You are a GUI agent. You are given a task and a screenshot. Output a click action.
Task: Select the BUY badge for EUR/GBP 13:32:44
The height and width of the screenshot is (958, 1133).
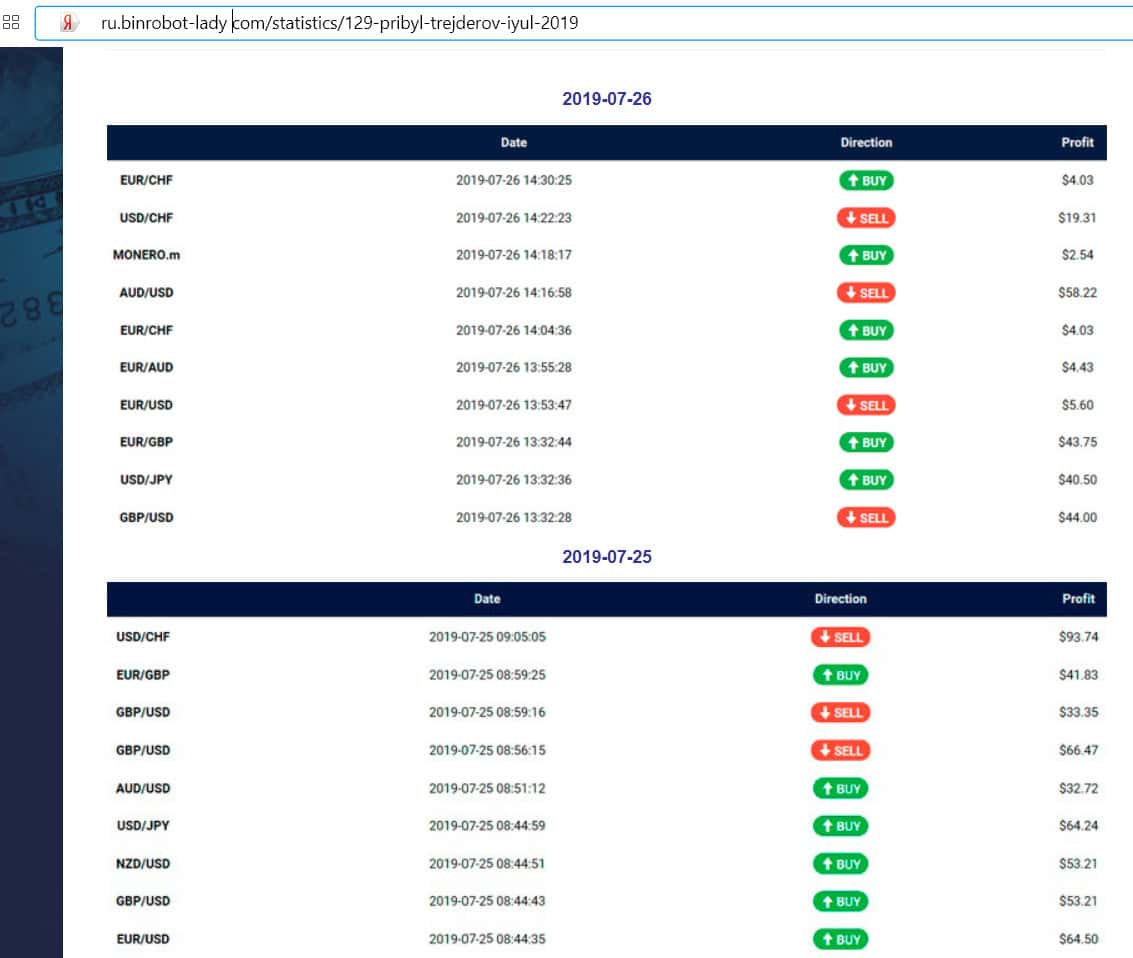click(x=865, y=442)
